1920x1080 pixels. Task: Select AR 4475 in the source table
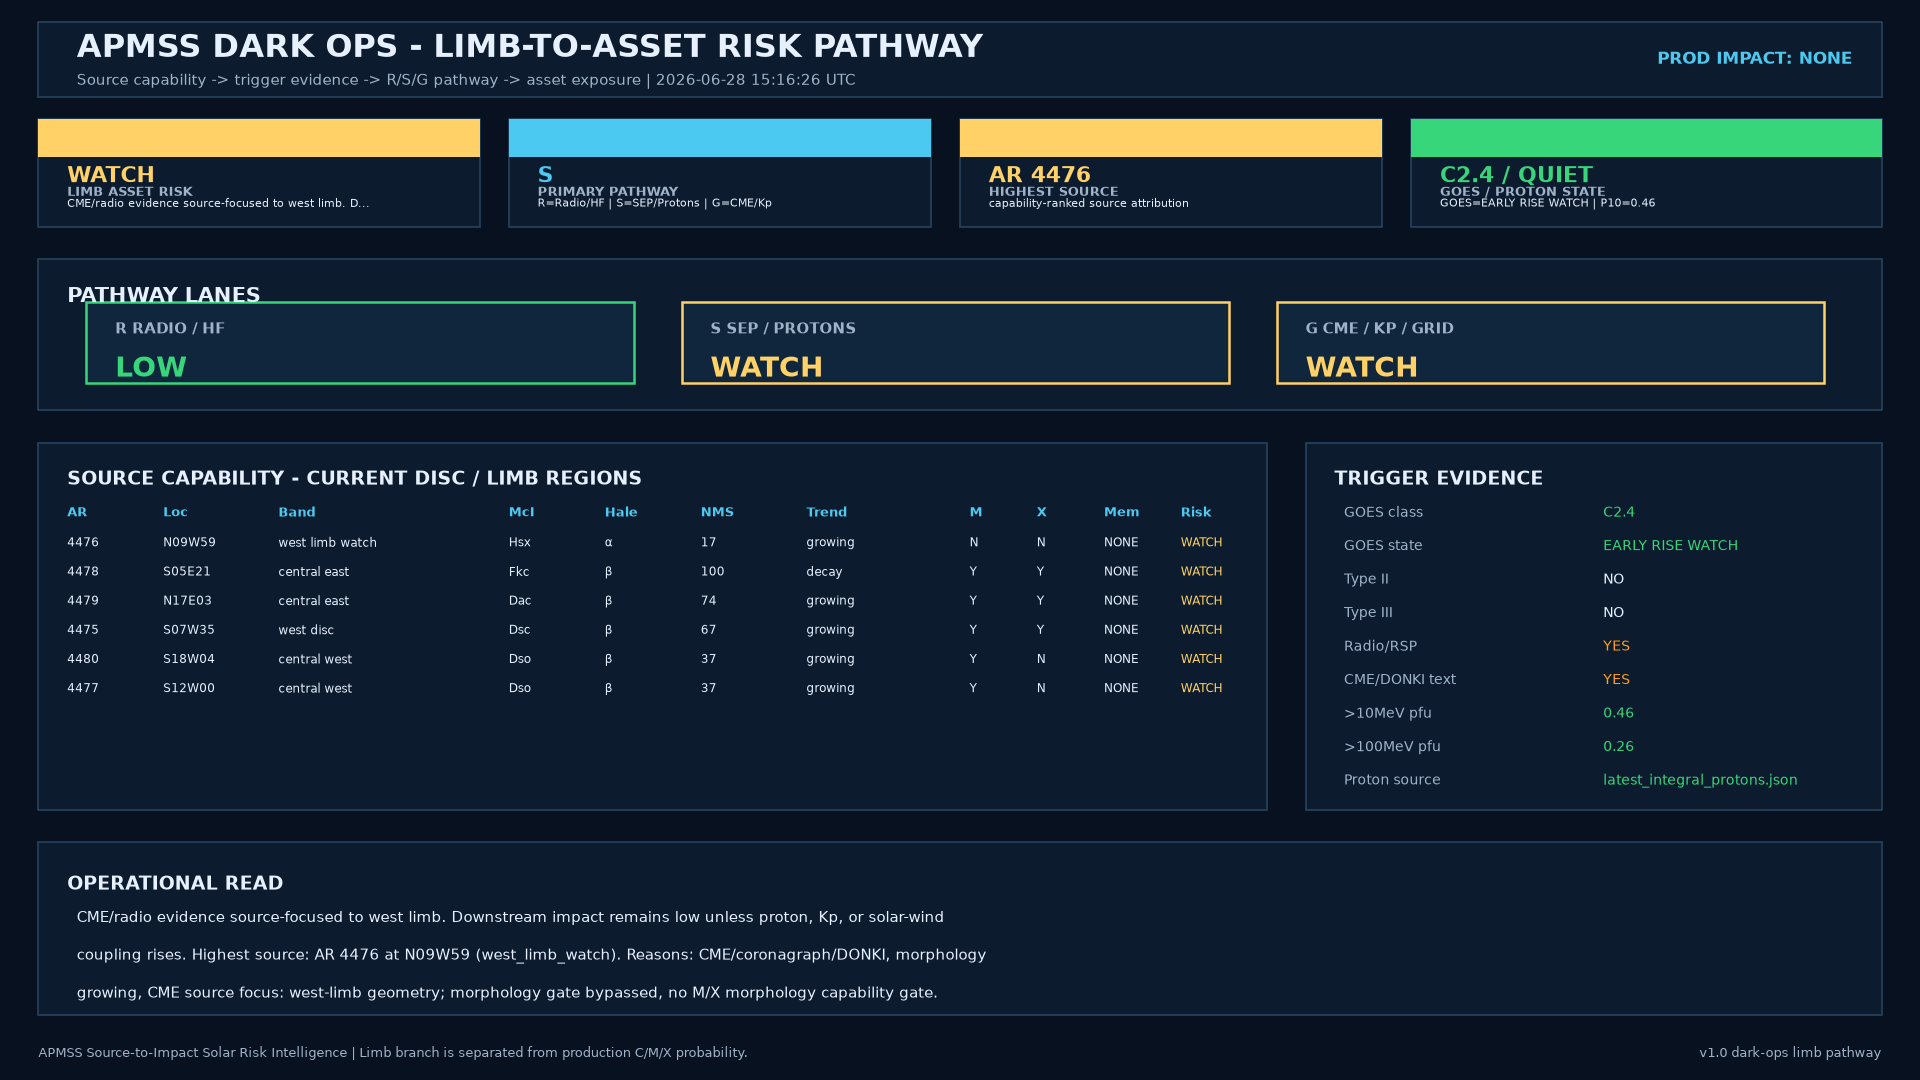(83, 629)
